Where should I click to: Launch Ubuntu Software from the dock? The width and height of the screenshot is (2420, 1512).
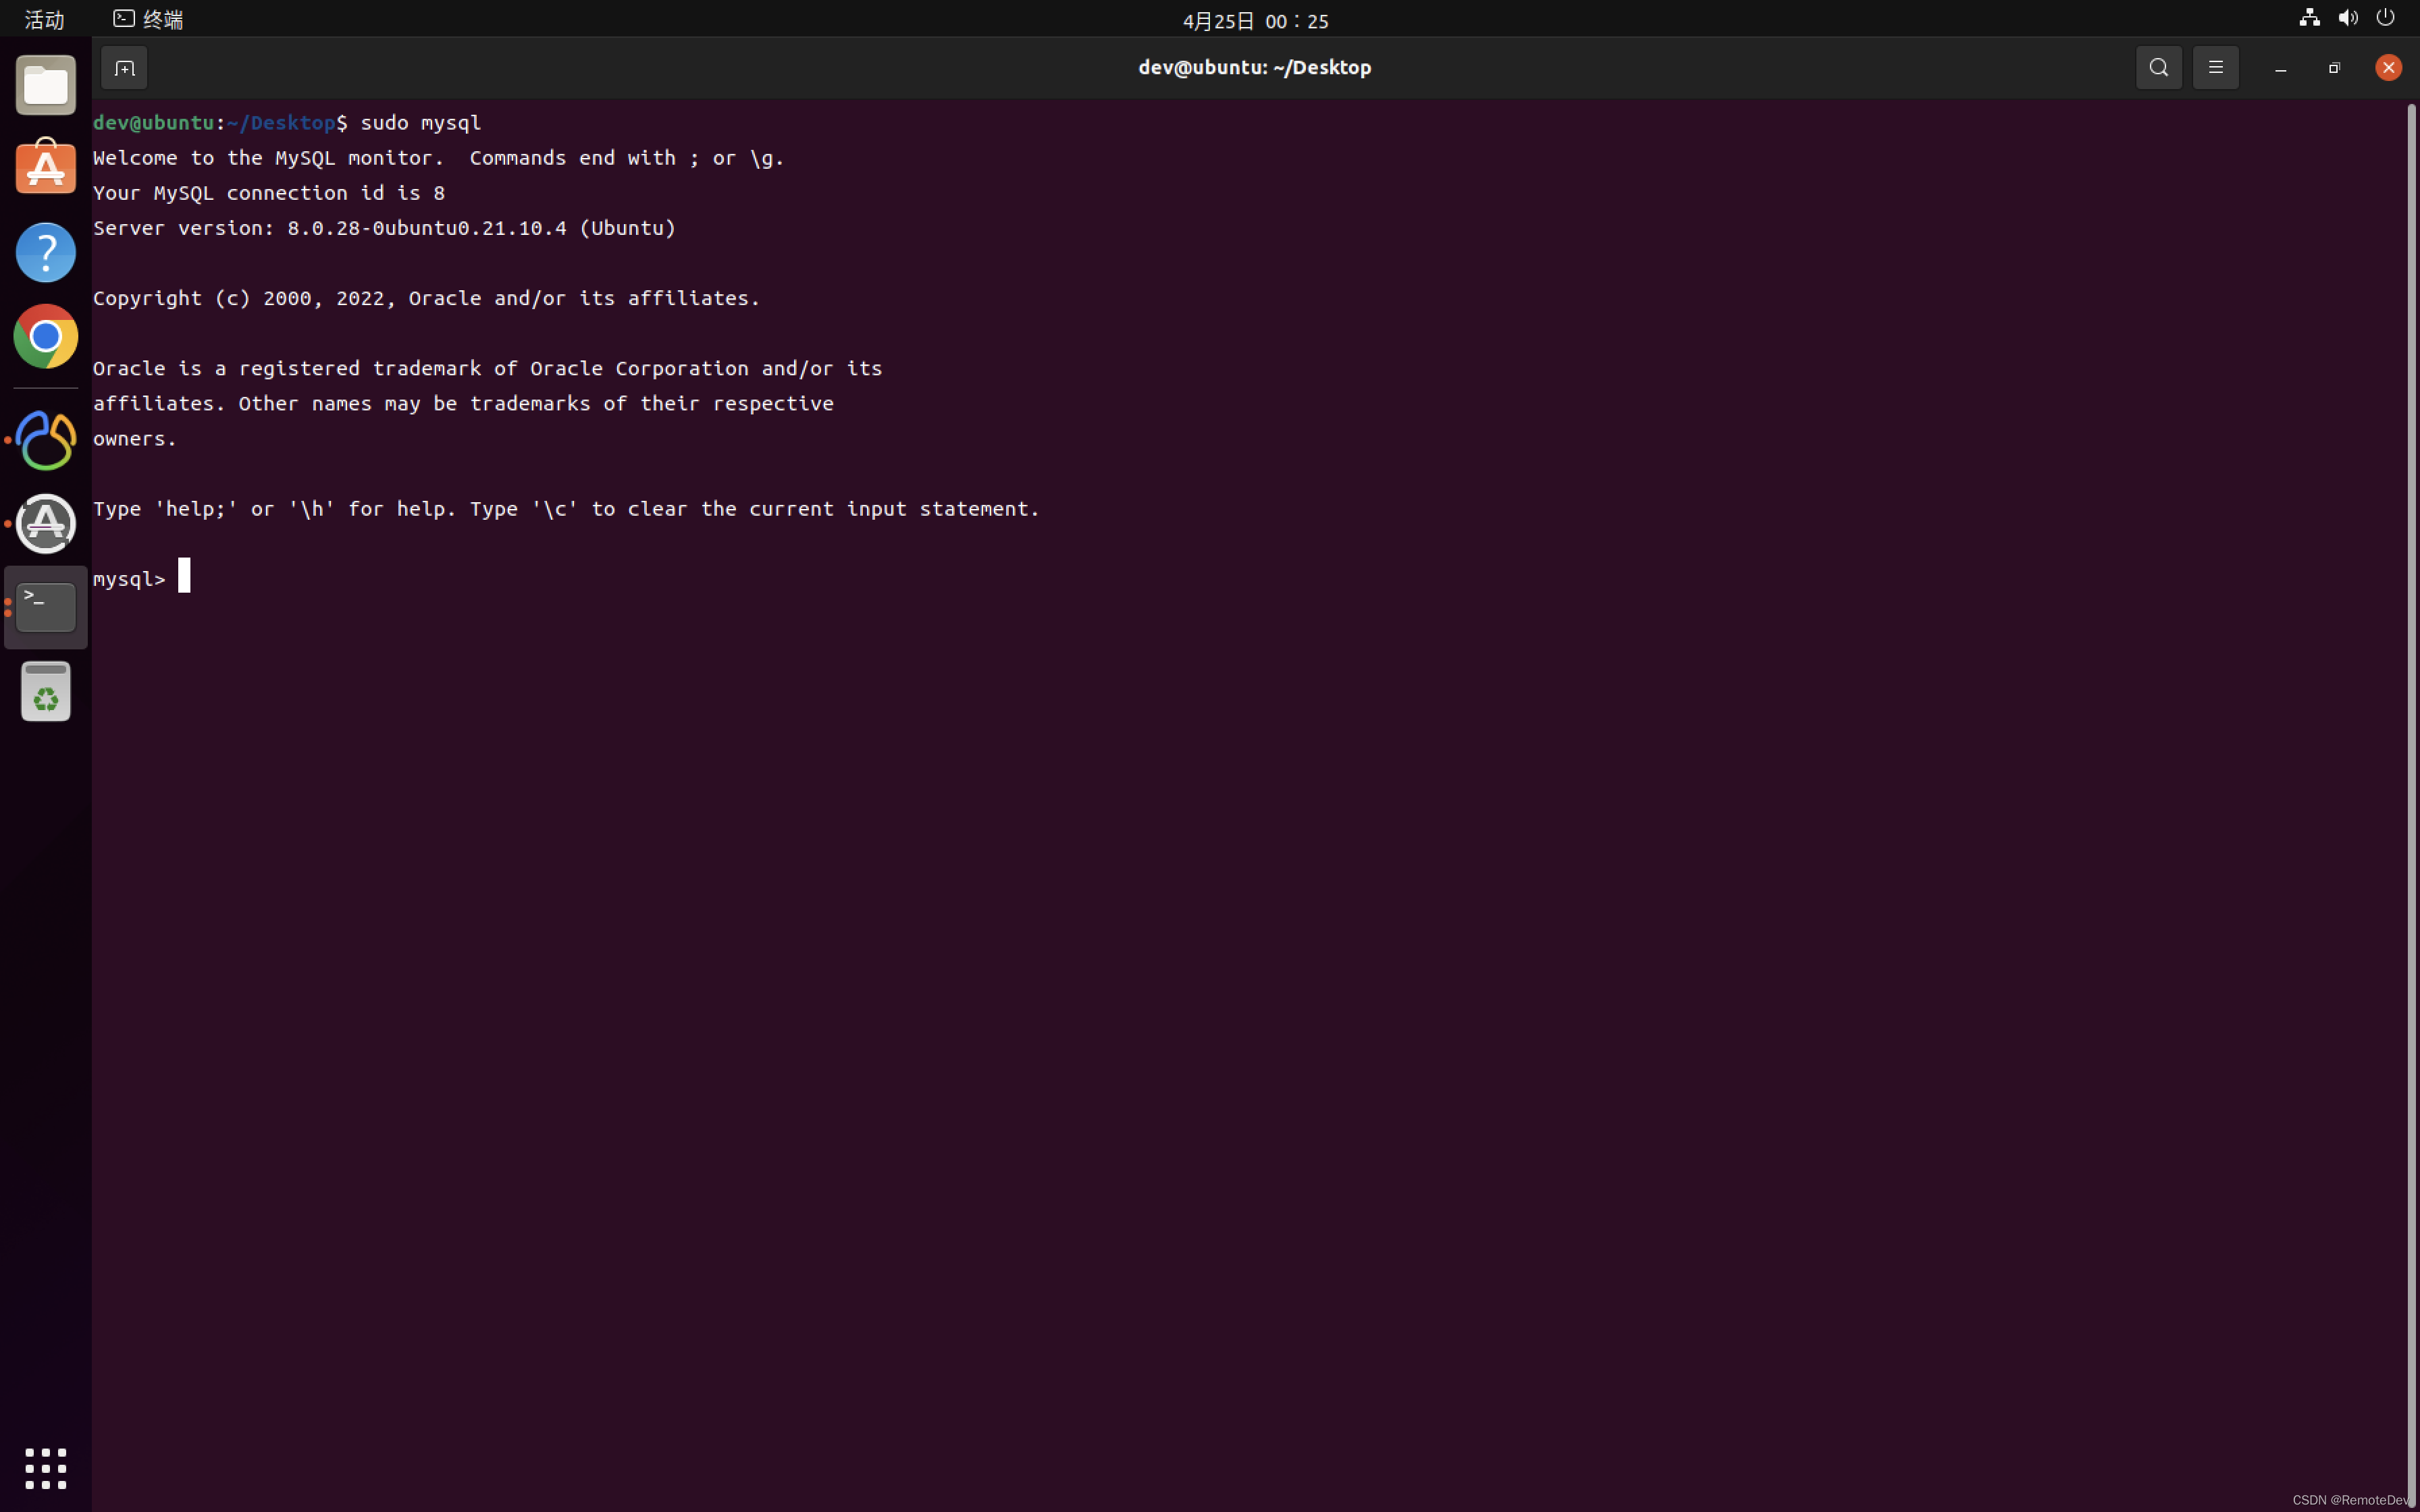(x=46, y=167)
